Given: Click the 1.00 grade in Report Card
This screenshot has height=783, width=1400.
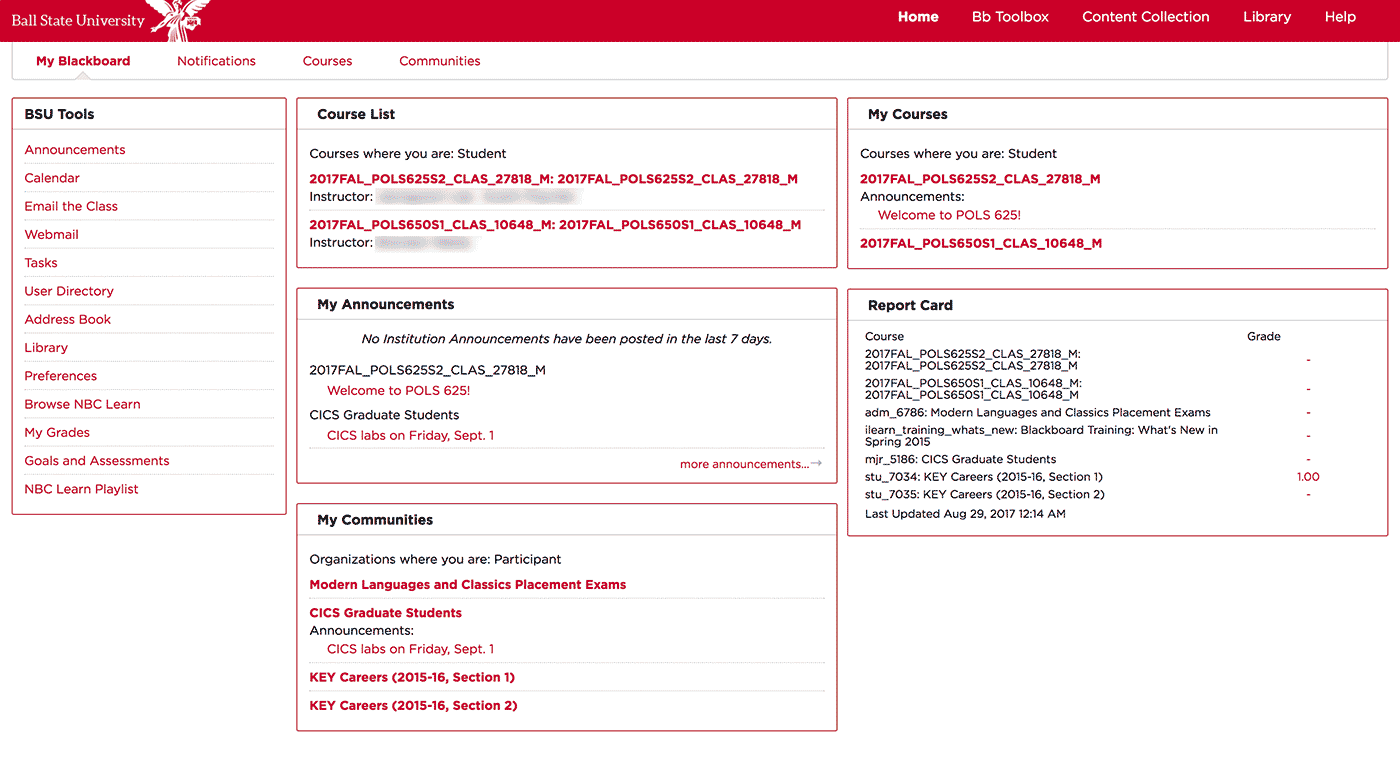Looking at the screenshot, I should click(x=1308, y=477).
